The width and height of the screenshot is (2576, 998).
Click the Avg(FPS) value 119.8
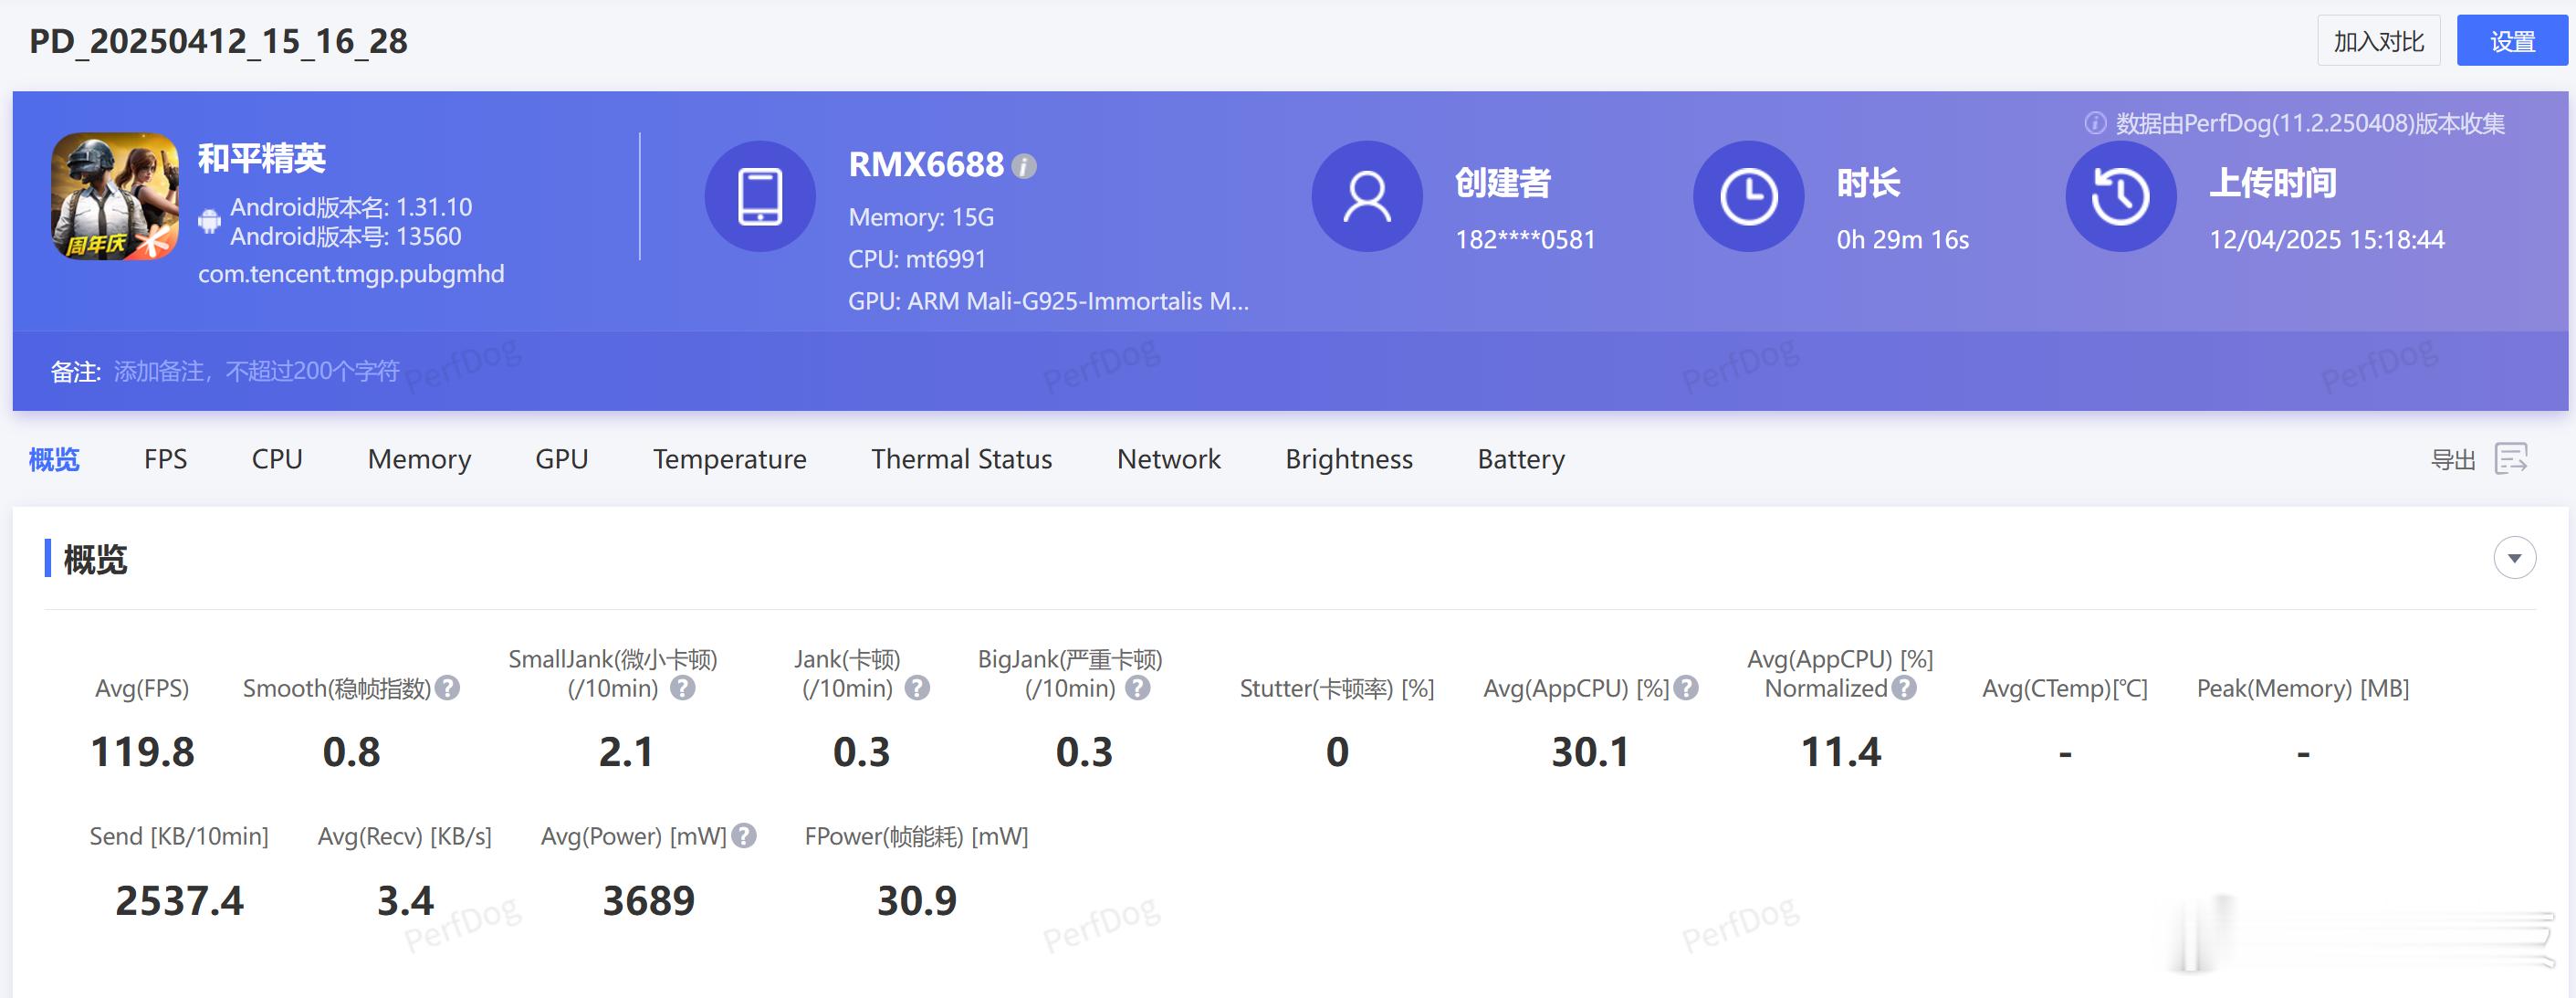pos(142,752)
